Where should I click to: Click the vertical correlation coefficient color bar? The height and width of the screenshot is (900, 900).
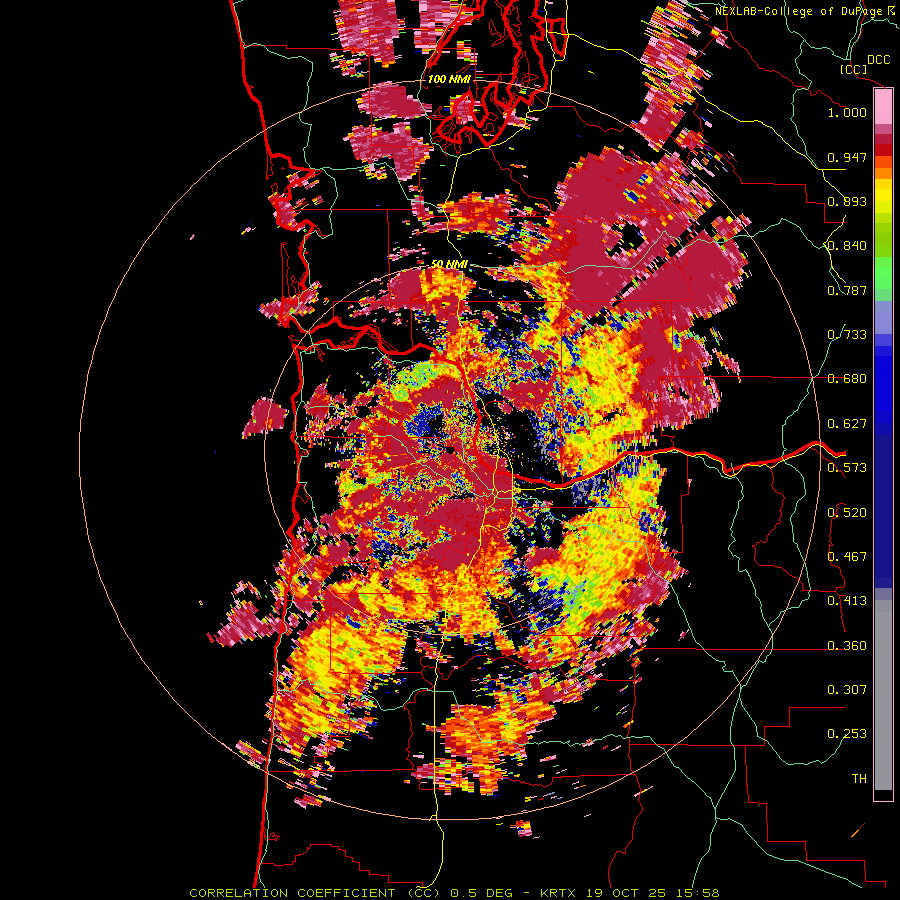[x=883, y=444]
